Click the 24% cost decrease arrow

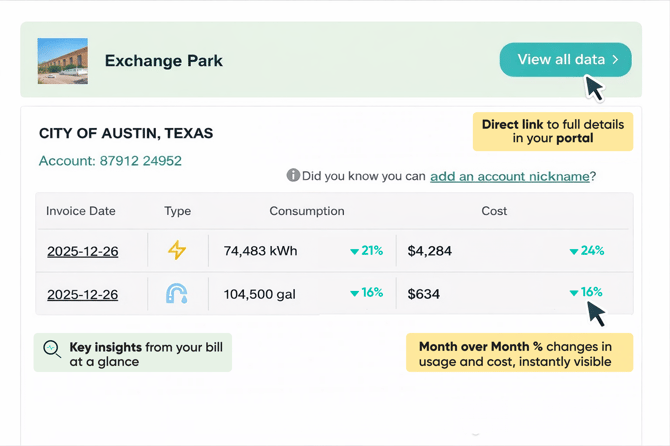pyautogui.click(x=574, y=252)
